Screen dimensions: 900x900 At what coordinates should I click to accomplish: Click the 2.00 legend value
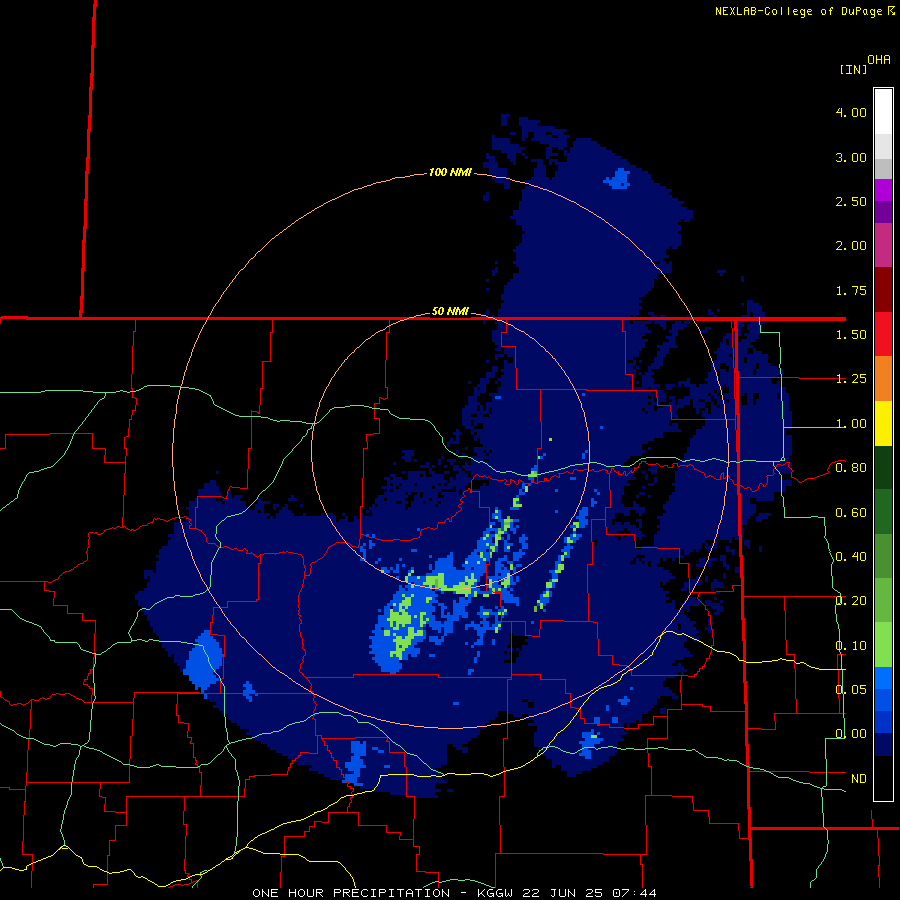click(851, 246)
